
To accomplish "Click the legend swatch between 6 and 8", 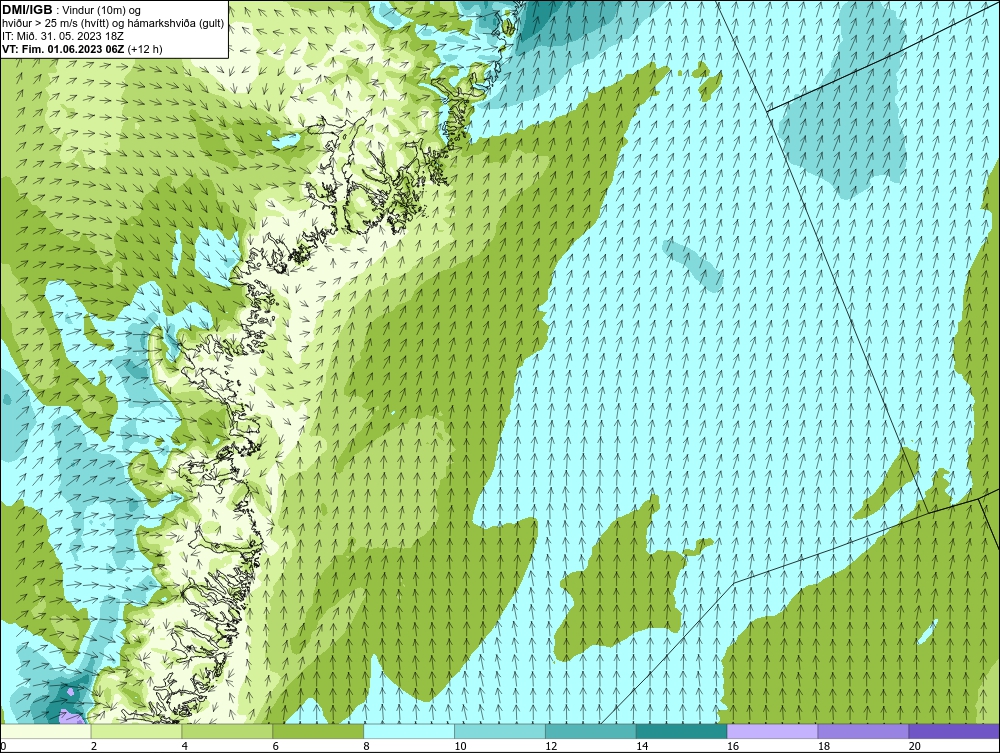I will coord(318,731).
